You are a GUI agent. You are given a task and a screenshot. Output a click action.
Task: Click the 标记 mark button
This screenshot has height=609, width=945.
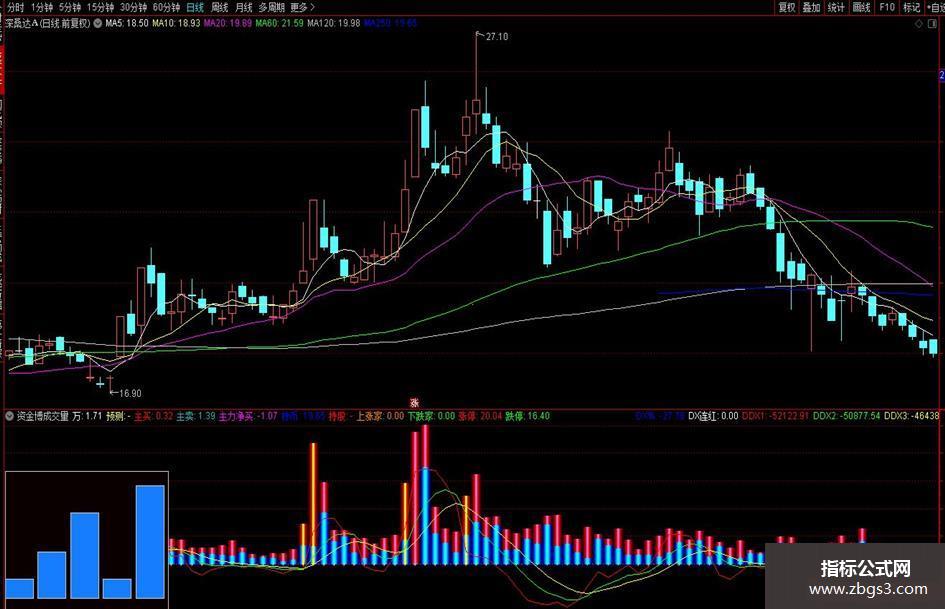[x=911, y=7]
